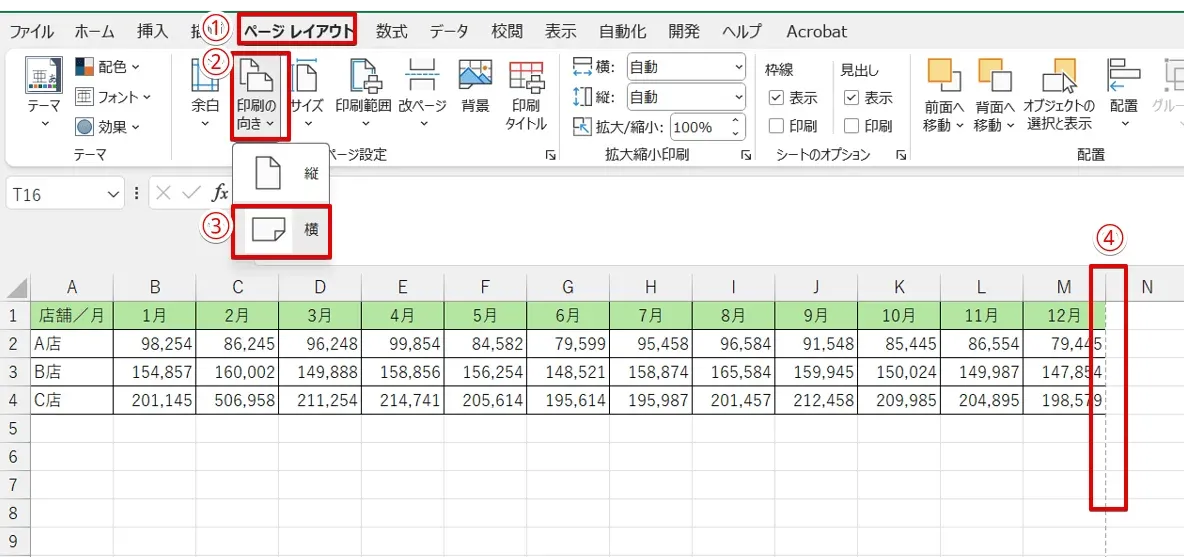Viewport: 1184px width, 557px height.
Task: Open the ページ設定 dialog launcher
Action: click(x=550, y=155)
